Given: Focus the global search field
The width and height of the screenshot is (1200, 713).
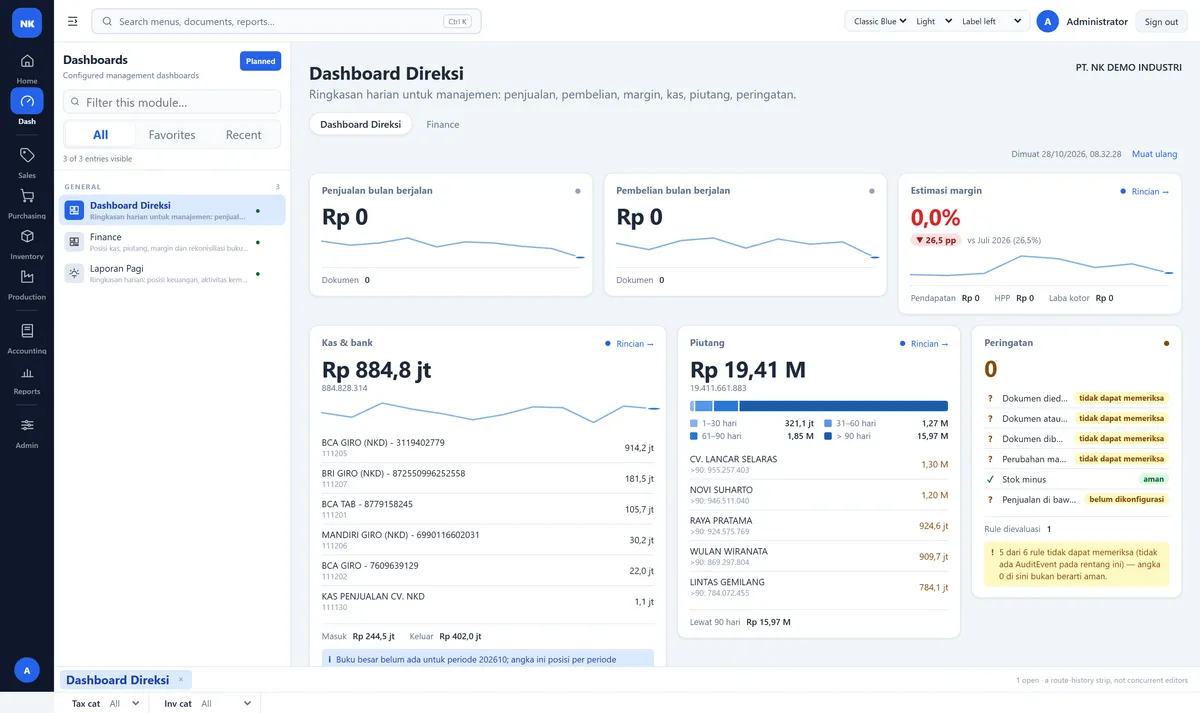Looking at the screenshot, I should 286,21.
